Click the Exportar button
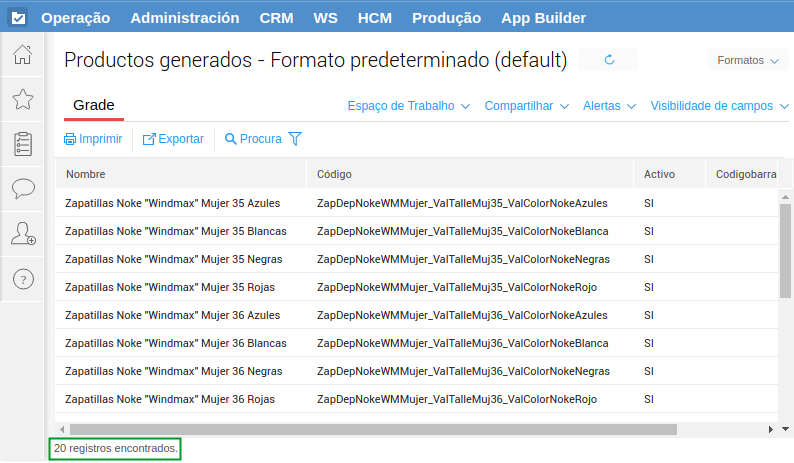This screenshot has height=463, width=794. click(173, 139)
